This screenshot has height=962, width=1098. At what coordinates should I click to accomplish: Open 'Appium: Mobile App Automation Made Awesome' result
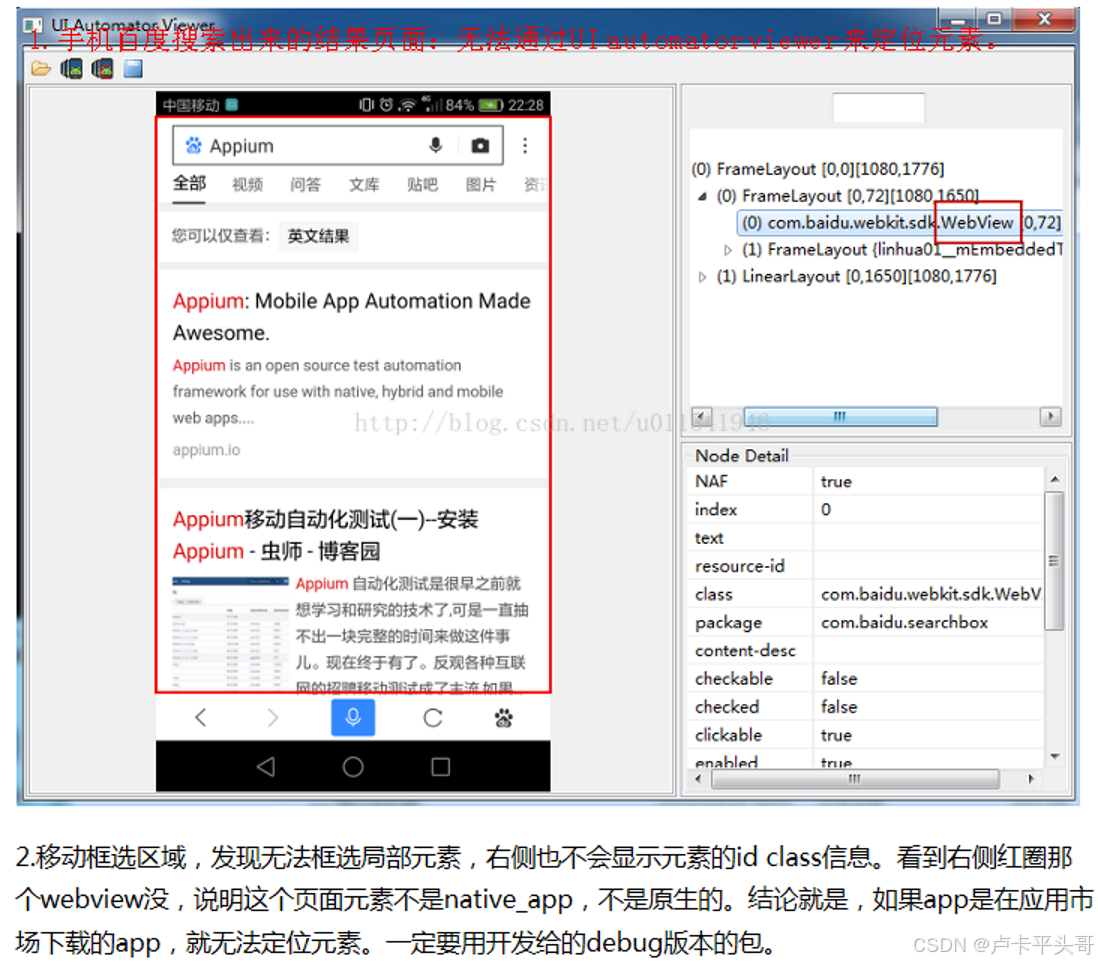pos(352,316)
